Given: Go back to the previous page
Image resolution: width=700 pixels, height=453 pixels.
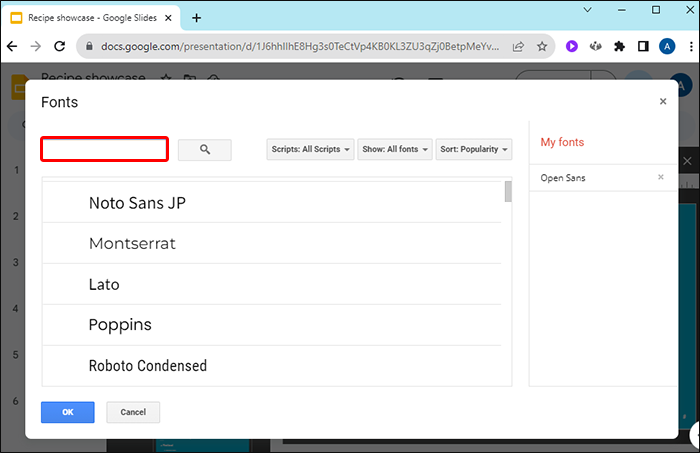Looking at the screenshot, I should click(13, 46).
